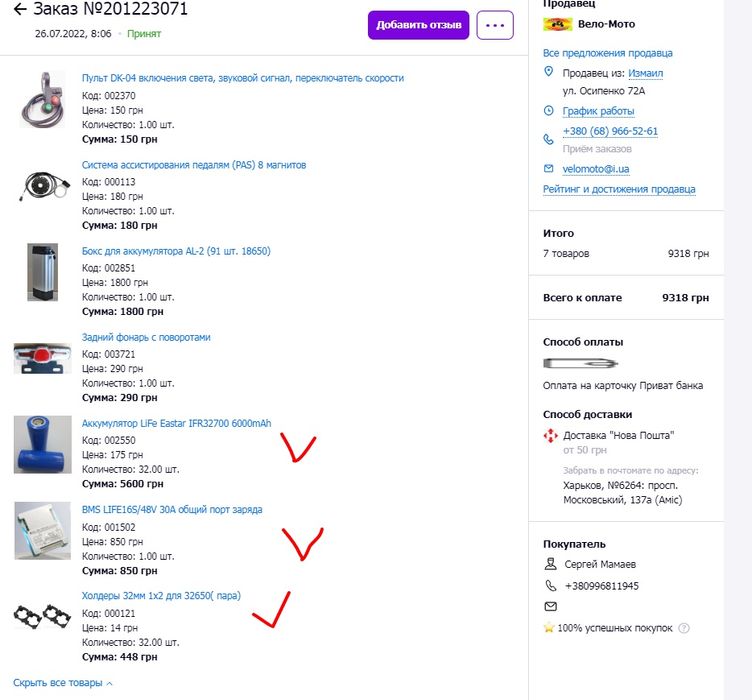
Task: Click the back arrow beside the order number
Action: click(x=20, y=10)
